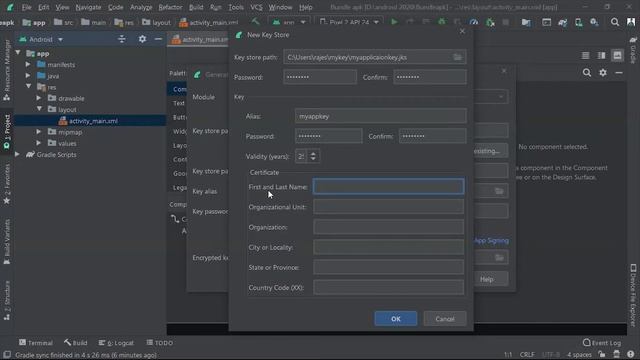The image size is (640, 360).
Task: Focus the State or Province field
Action: (388, 267)
